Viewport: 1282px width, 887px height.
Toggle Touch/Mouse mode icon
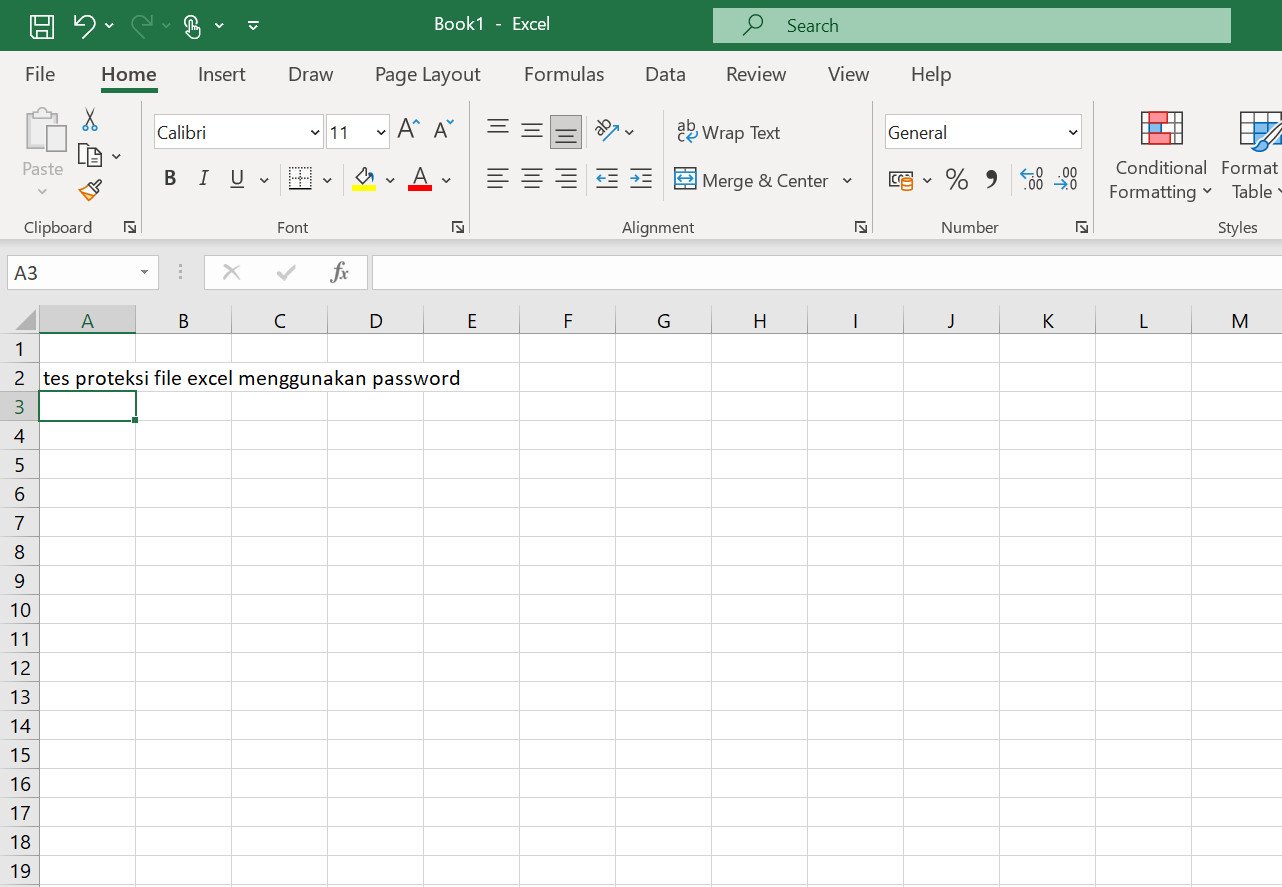click(193, 26)
